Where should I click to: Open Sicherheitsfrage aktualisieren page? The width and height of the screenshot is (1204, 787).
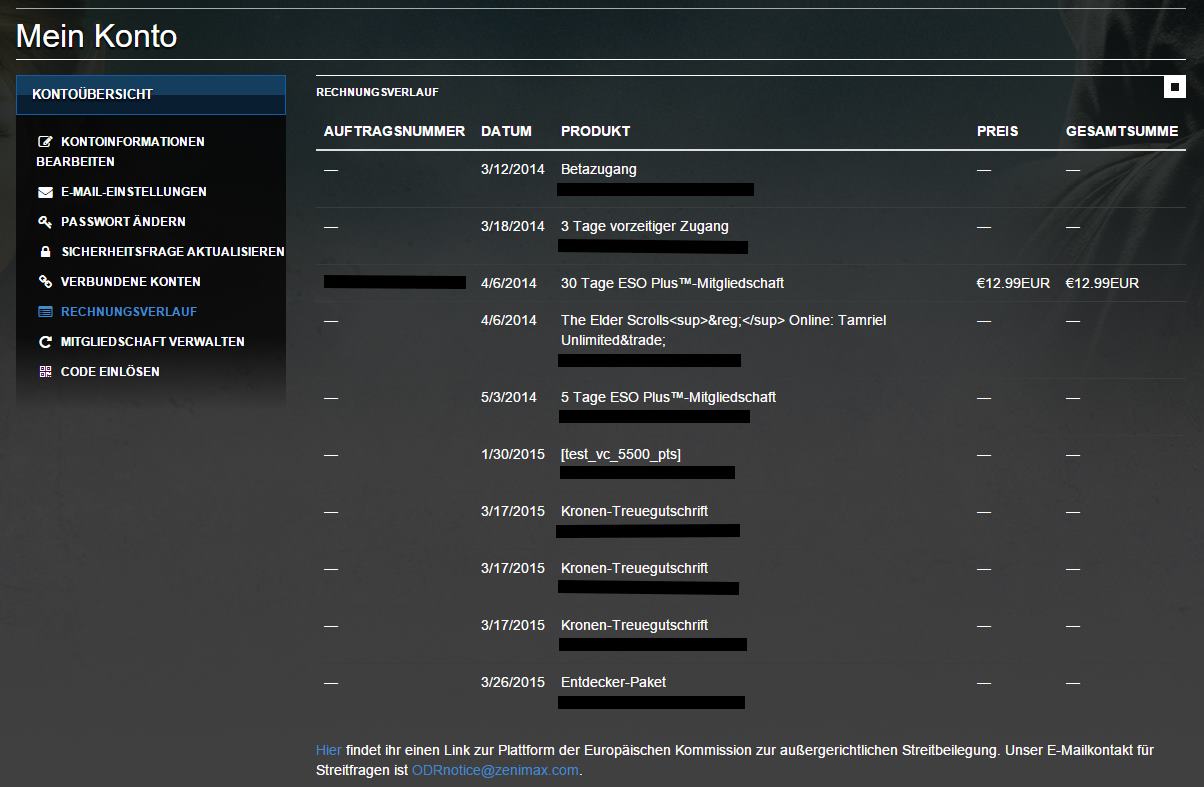click(x=172, y=251)
